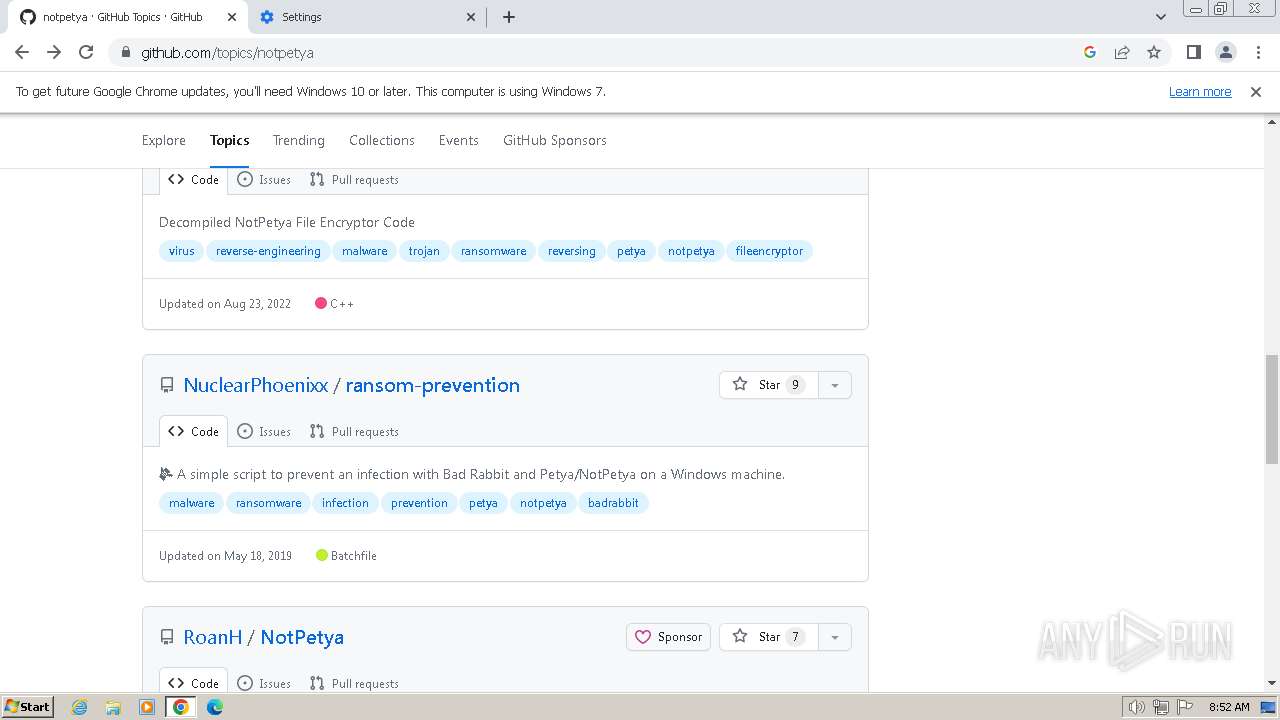Image resolution: width=1280 pixels, height=720 pixels.
Task: Open the Trending section
Action: (x=299, y=140)
